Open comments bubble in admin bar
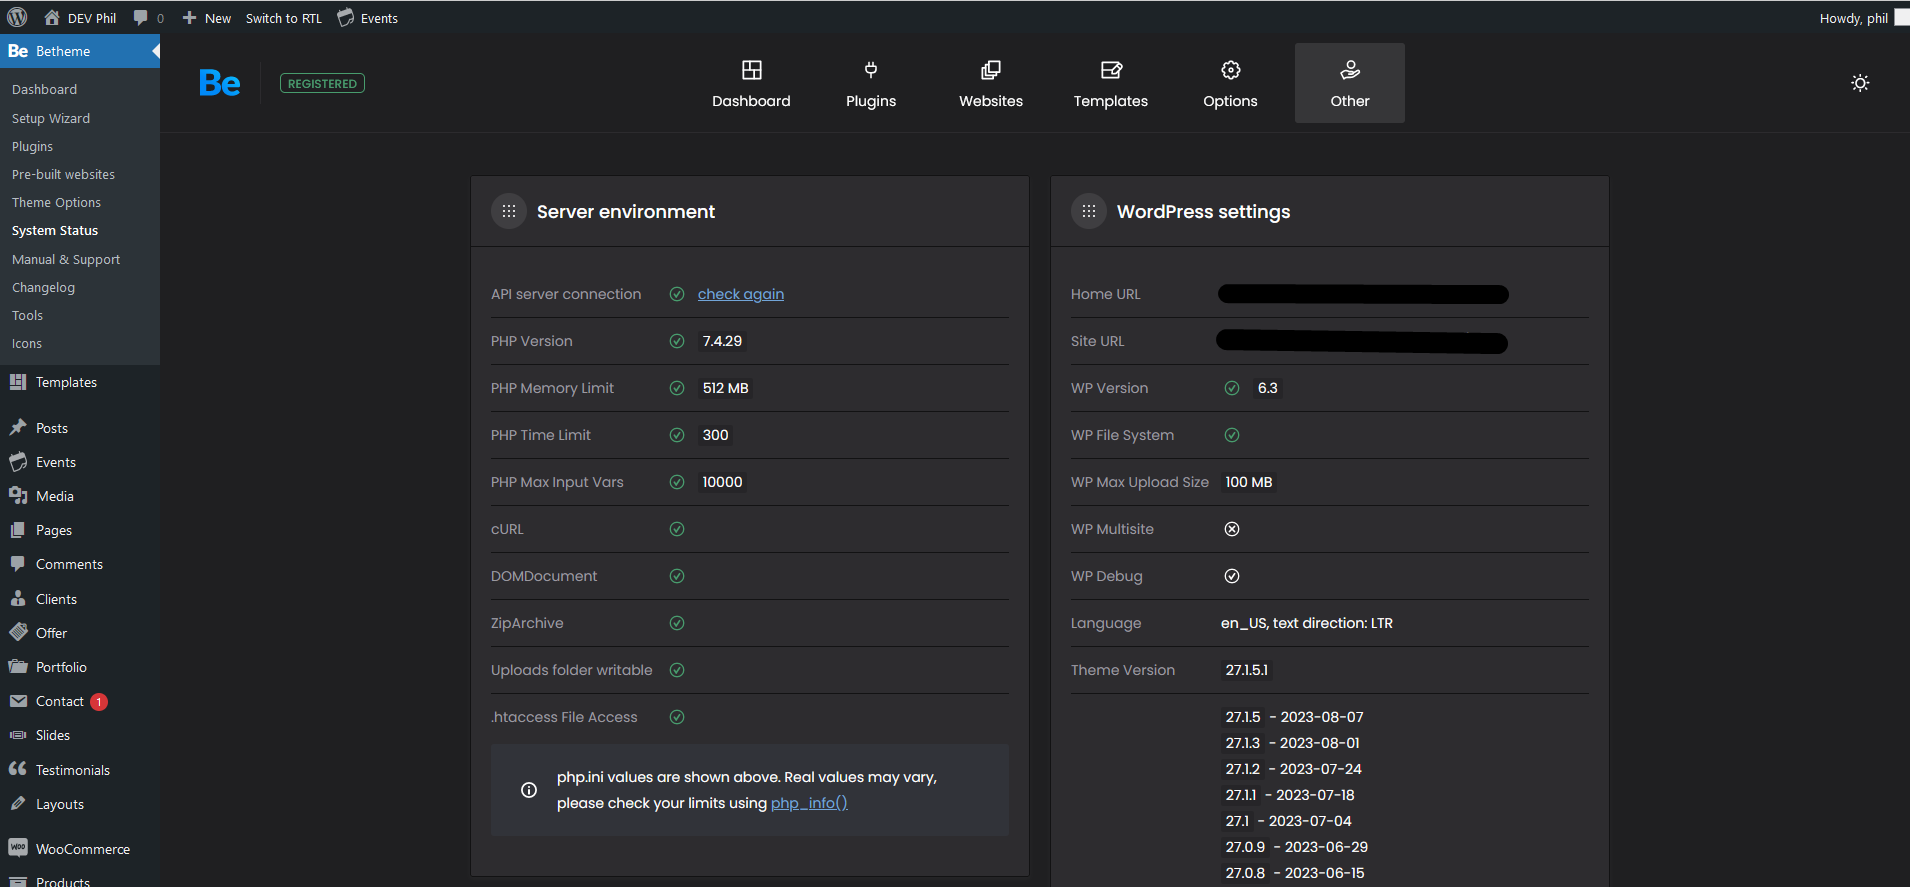 click(148, 18)
